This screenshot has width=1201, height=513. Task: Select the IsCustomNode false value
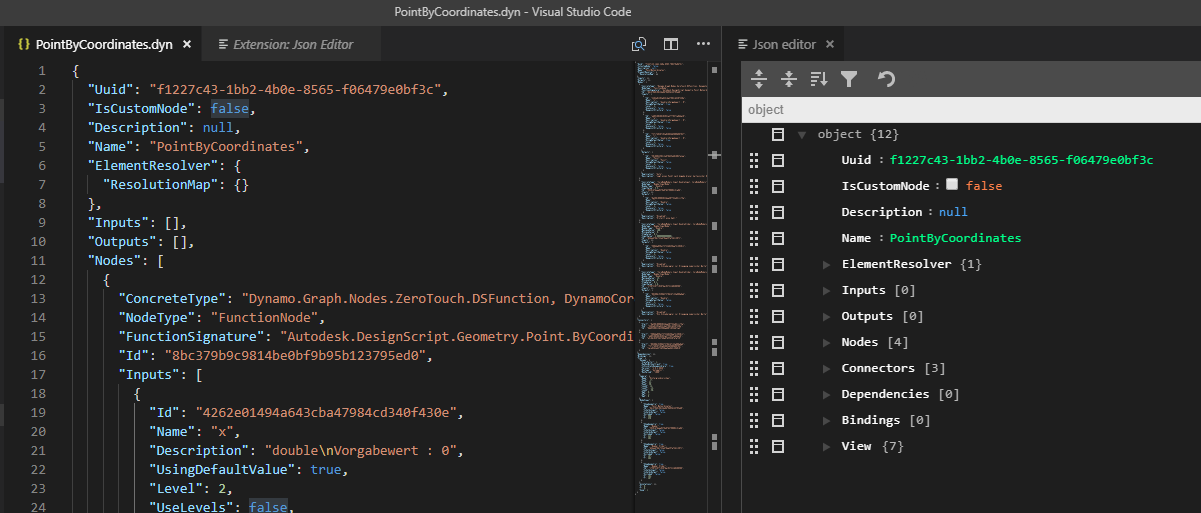coord(984,186)
